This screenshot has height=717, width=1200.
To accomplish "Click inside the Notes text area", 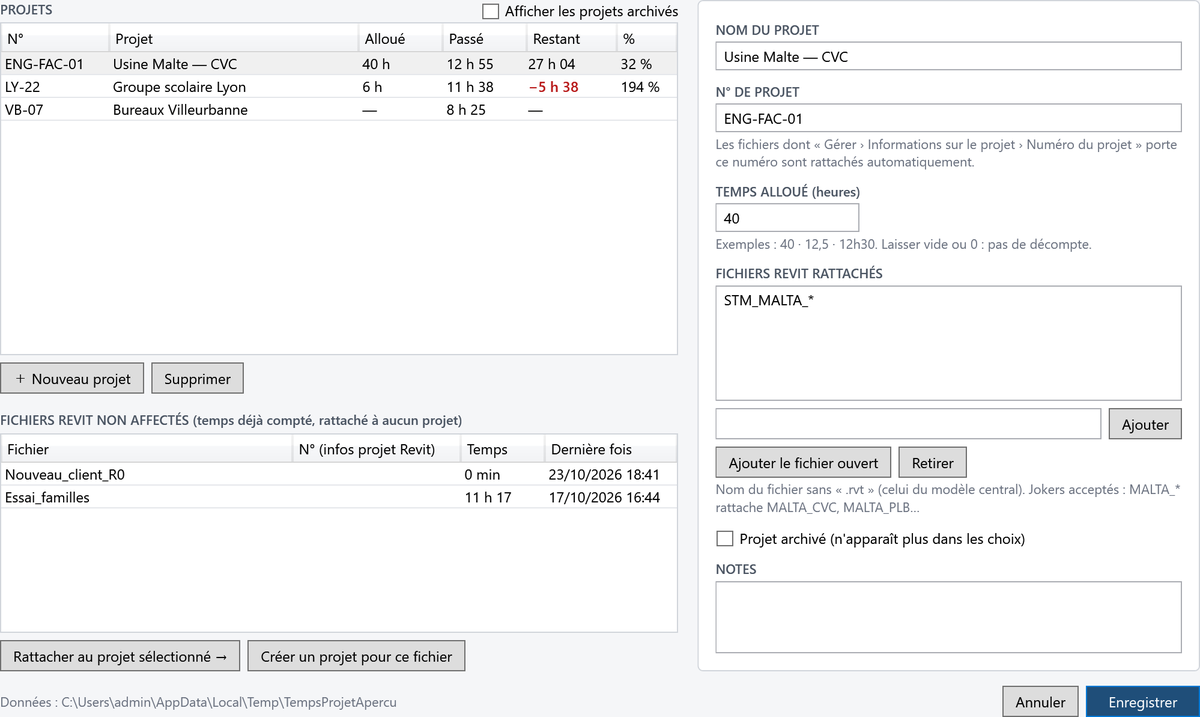I will pyautogui.click(x=949, y=618).
